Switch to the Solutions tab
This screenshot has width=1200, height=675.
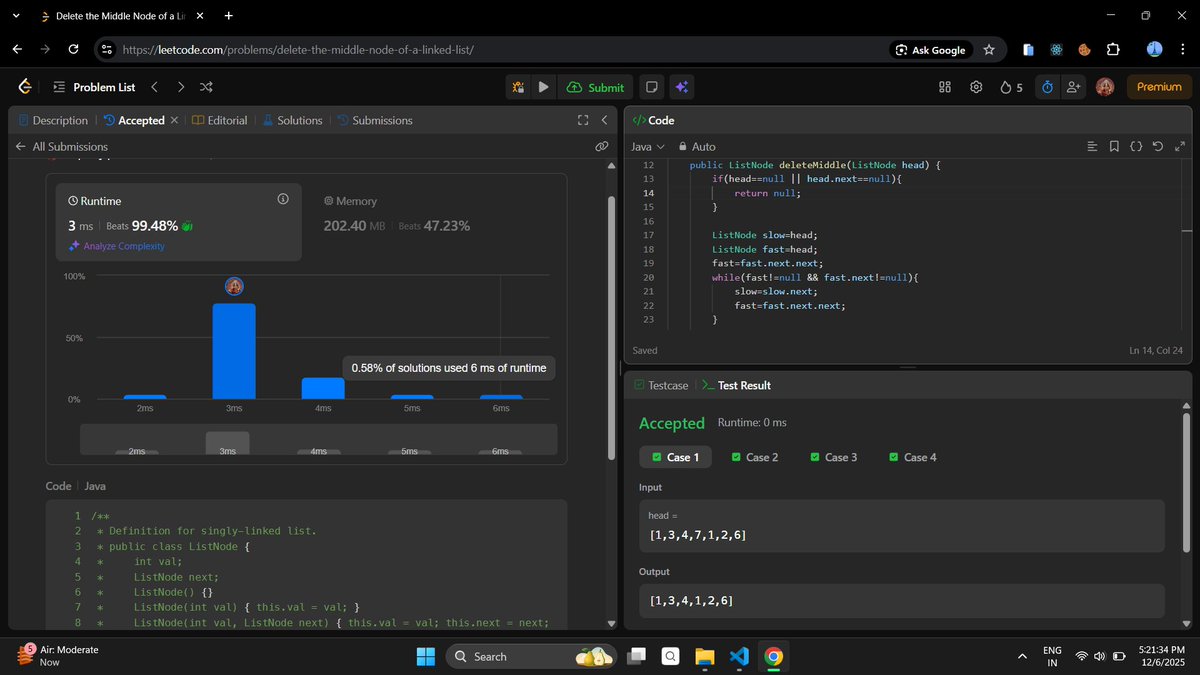coord(292,120)
